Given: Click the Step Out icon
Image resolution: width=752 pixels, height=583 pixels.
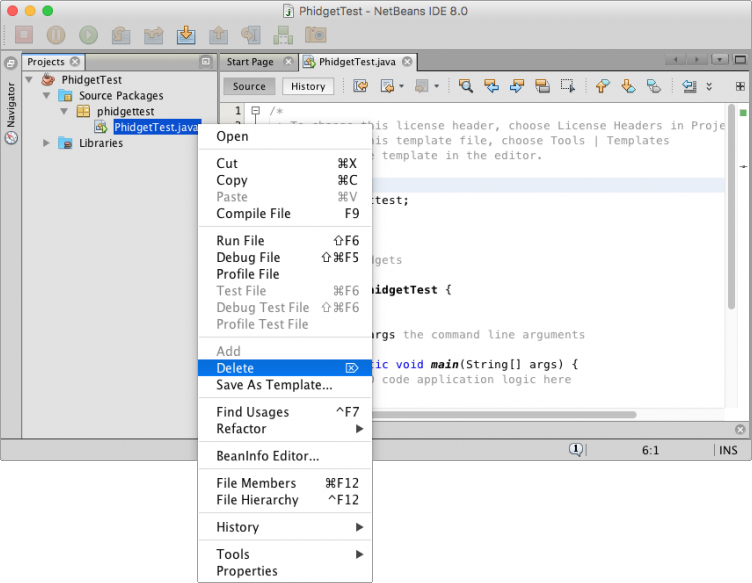Looking at the screenshot, I should [x=218, y=35].
